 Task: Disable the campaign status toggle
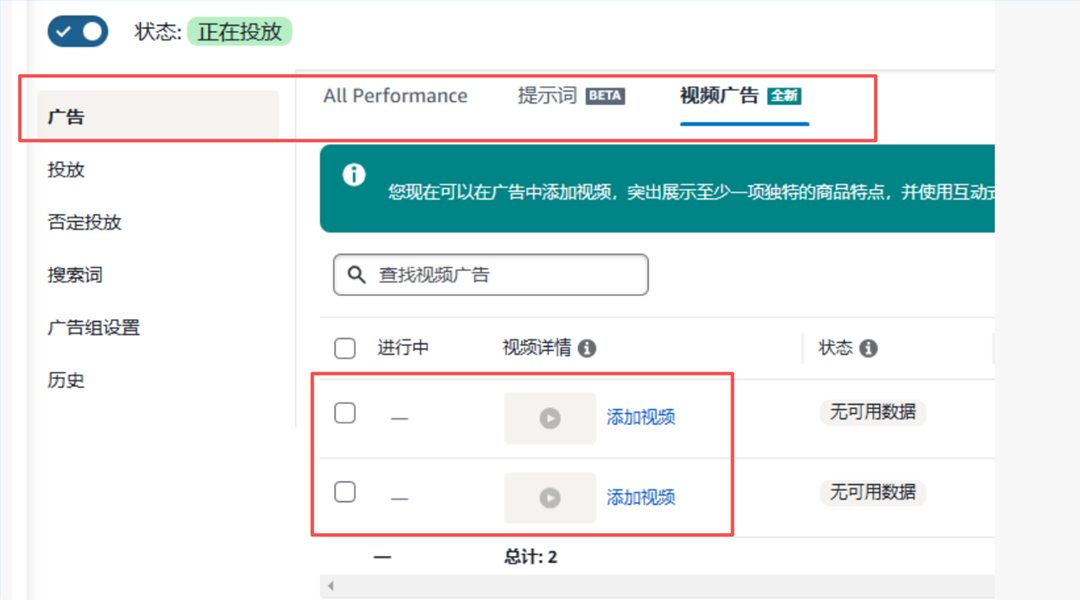(77, 31)
